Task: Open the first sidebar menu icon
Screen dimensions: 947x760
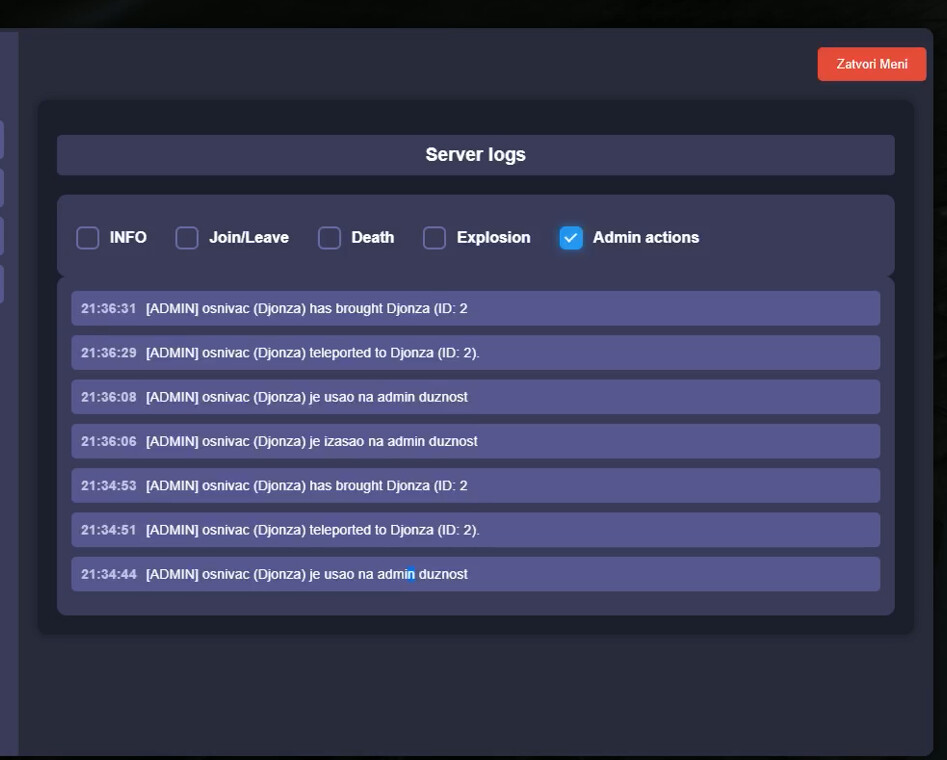Action: [4, 140]
